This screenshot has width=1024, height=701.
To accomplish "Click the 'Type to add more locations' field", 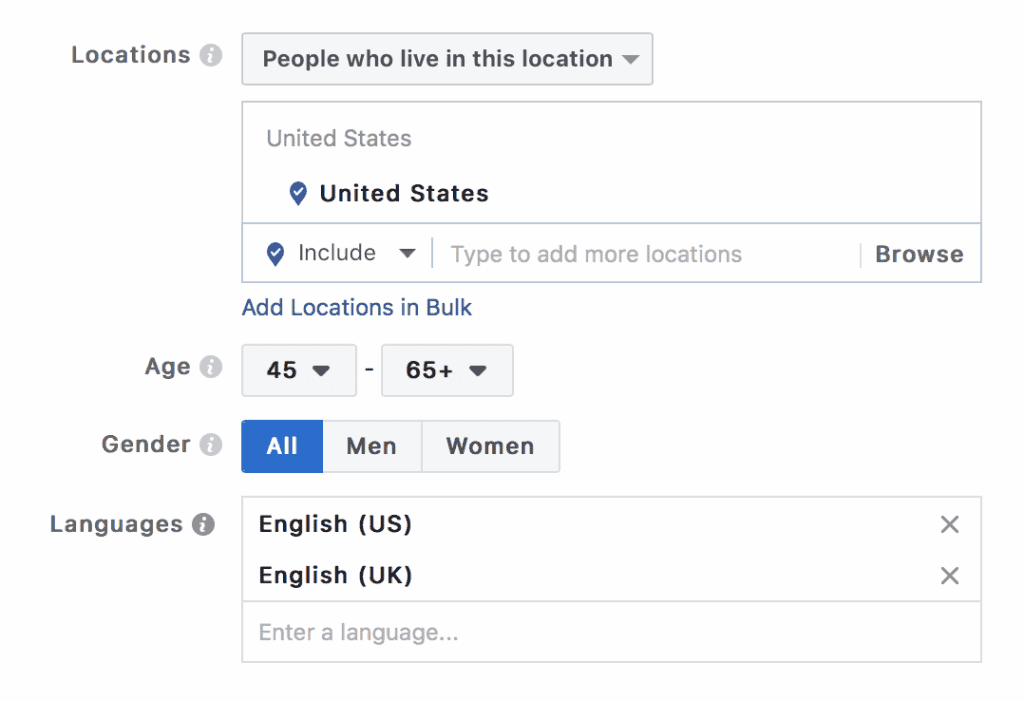I will point(596,253).
